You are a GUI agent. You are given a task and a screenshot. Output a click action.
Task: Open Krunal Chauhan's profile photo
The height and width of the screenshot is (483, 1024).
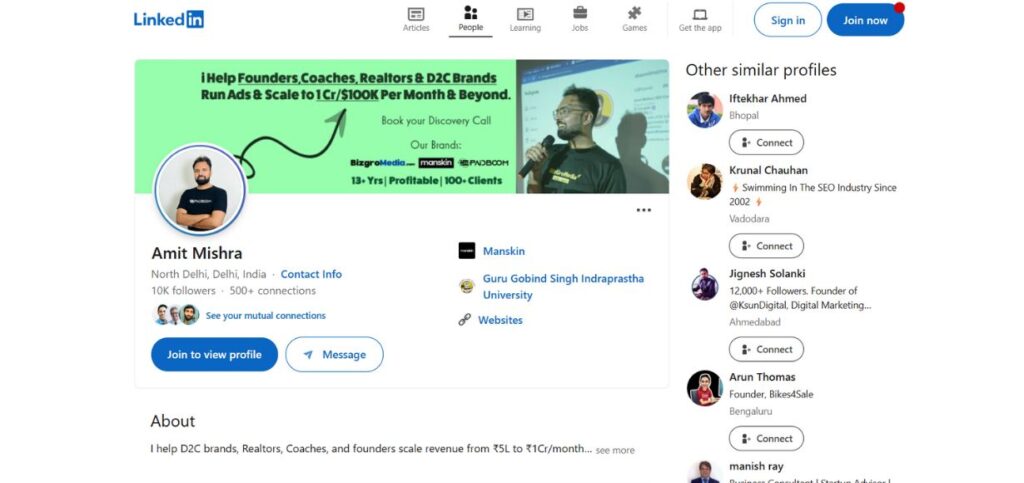(x=705, y=181)
